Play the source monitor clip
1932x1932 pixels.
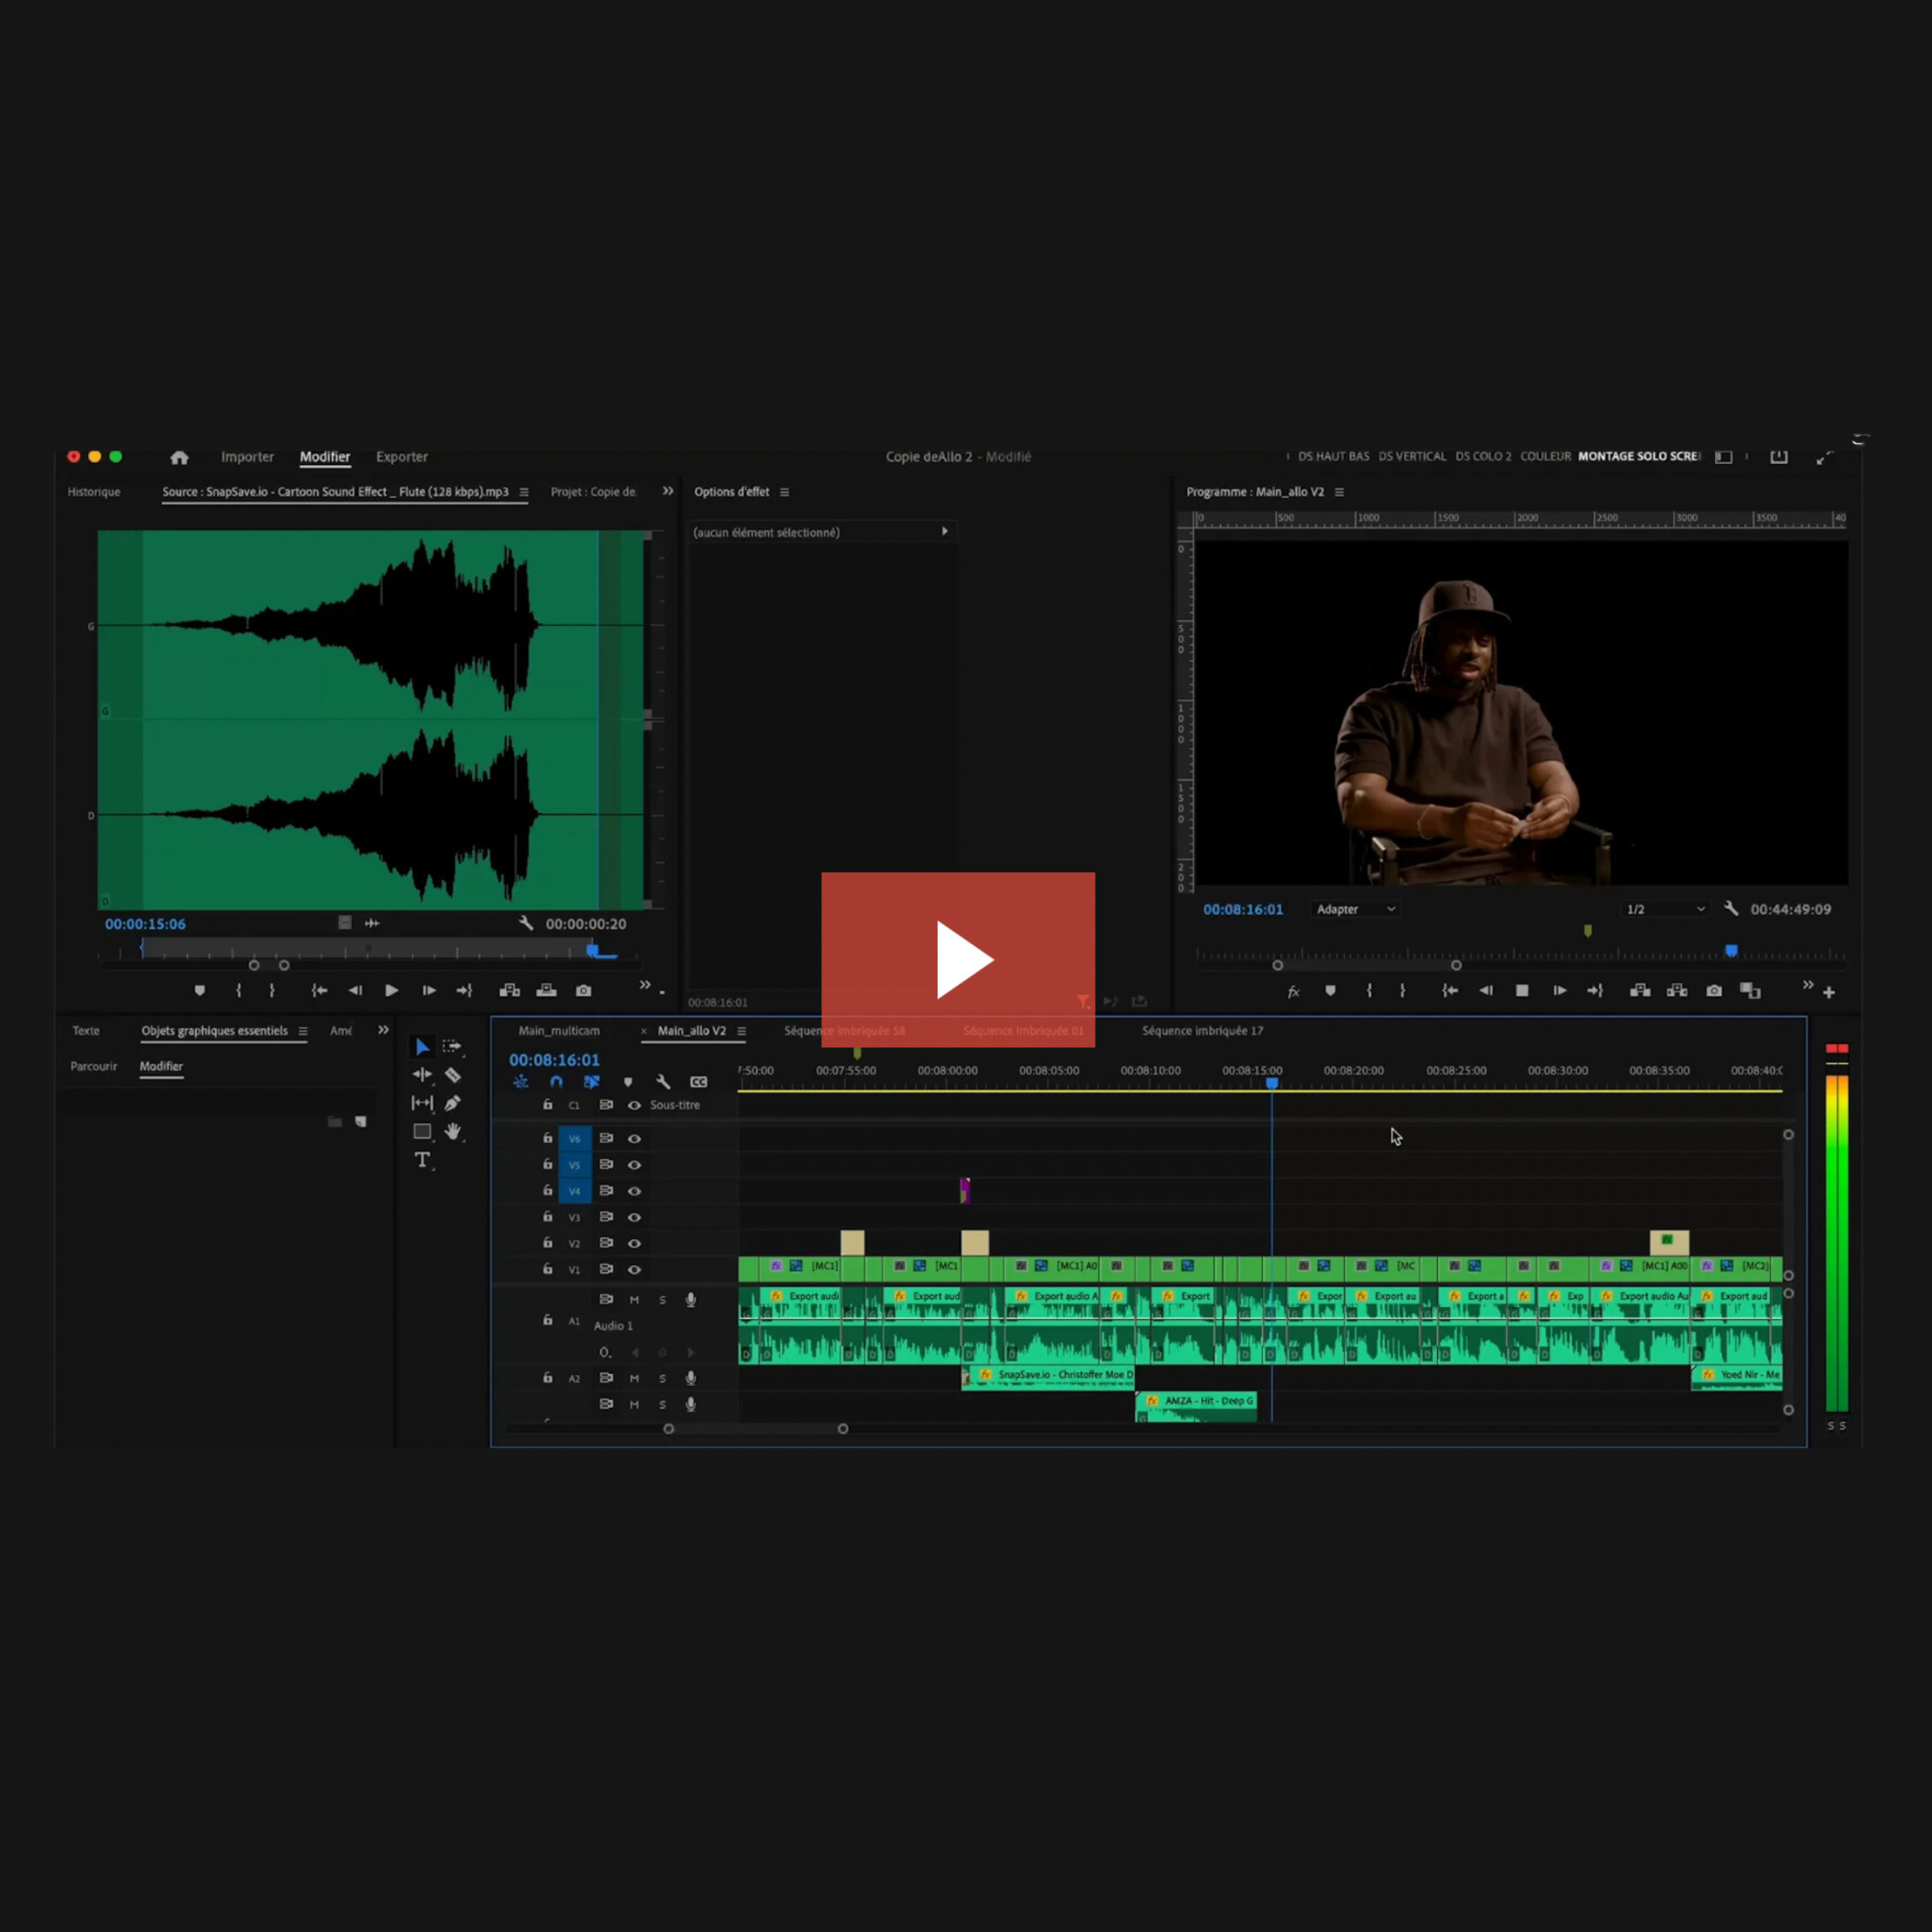coord(391,990)
